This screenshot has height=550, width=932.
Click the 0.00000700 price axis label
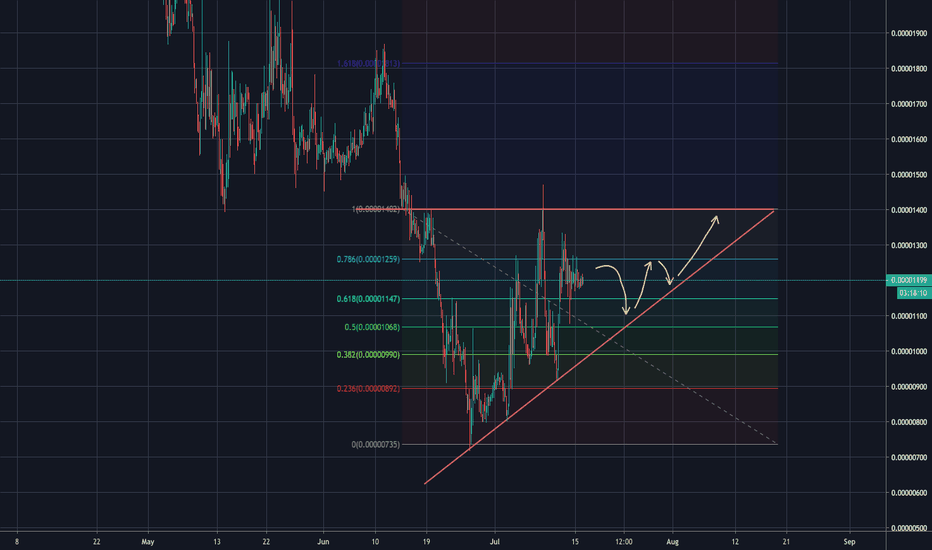909,458
